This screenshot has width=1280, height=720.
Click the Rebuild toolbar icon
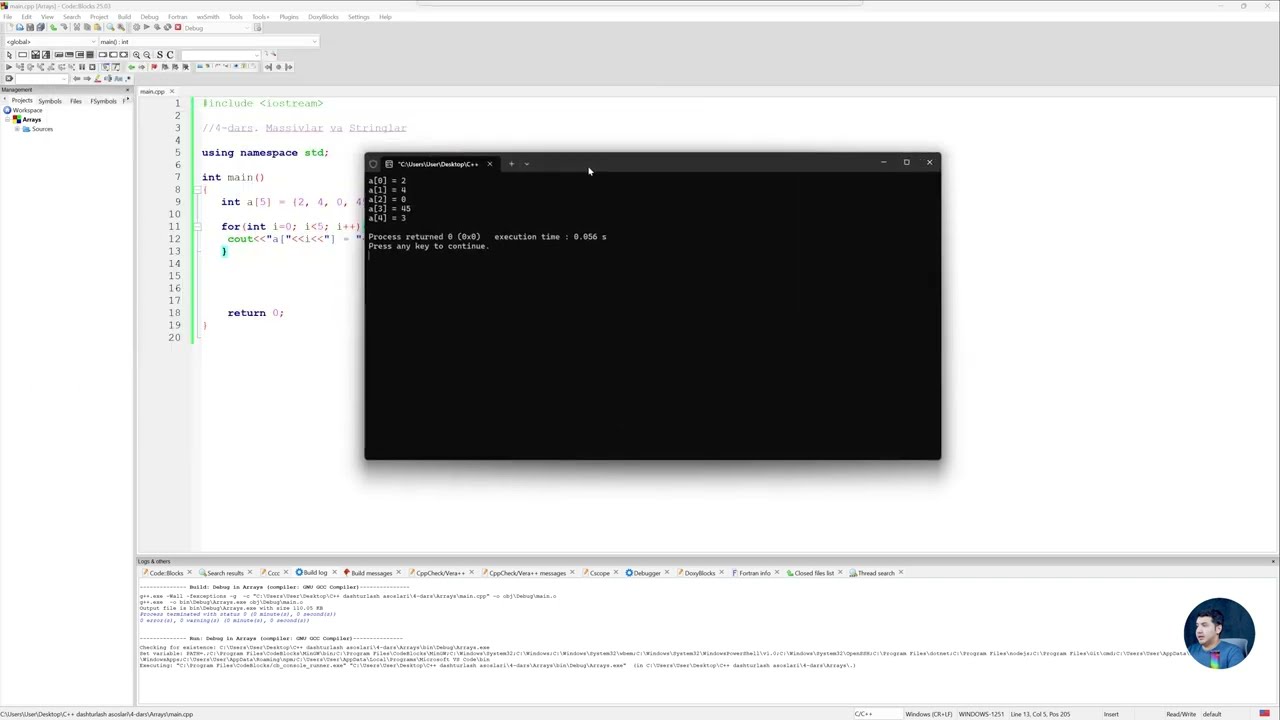(x=167, y=27)
